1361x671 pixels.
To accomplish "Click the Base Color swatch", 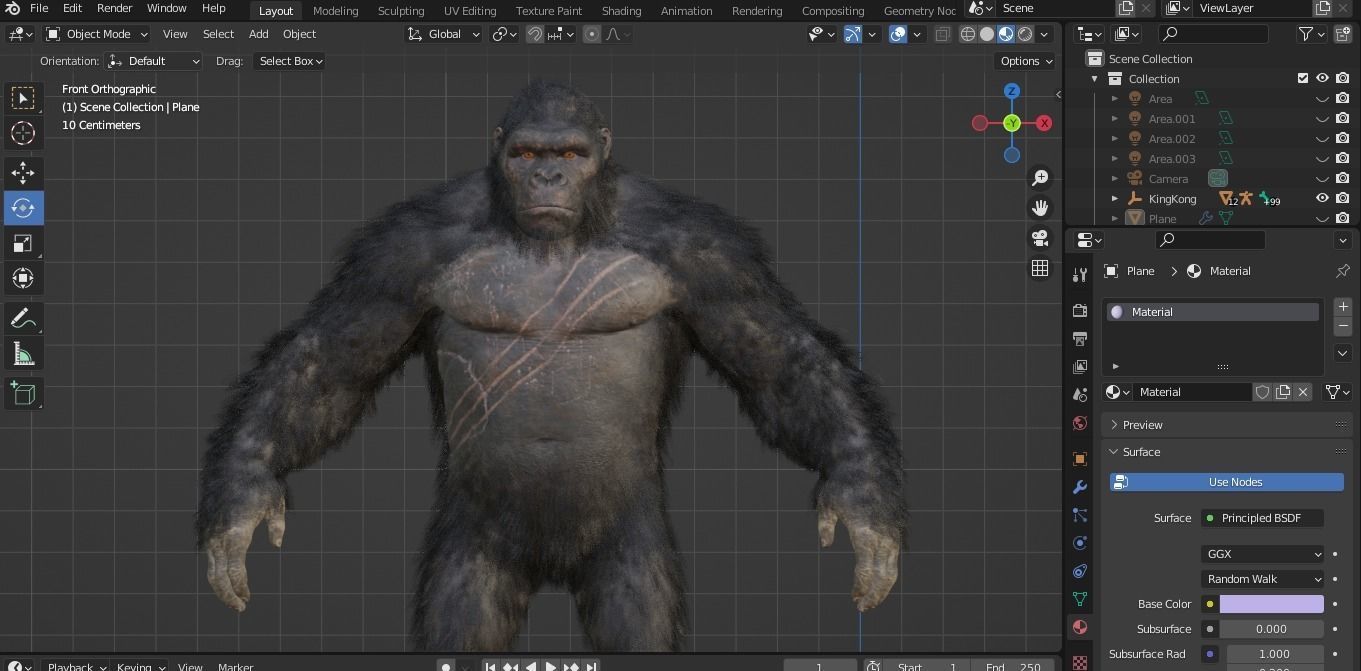I will click(1271, 604).
